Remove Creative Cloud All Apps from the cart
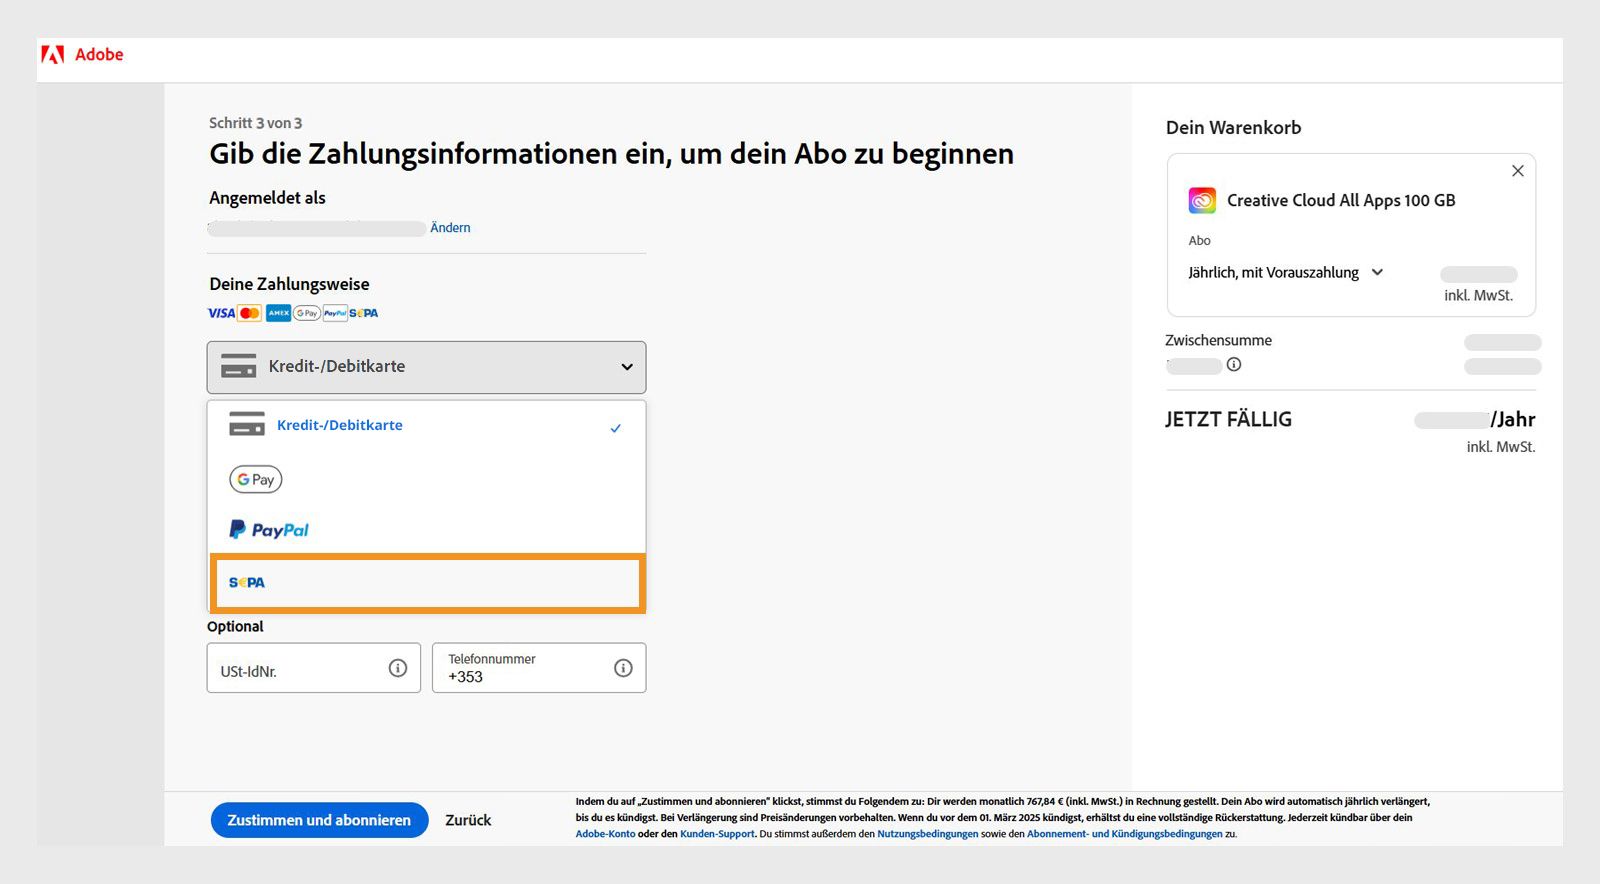Viewport: 1600px width, 884px height. click(1518, 171)
